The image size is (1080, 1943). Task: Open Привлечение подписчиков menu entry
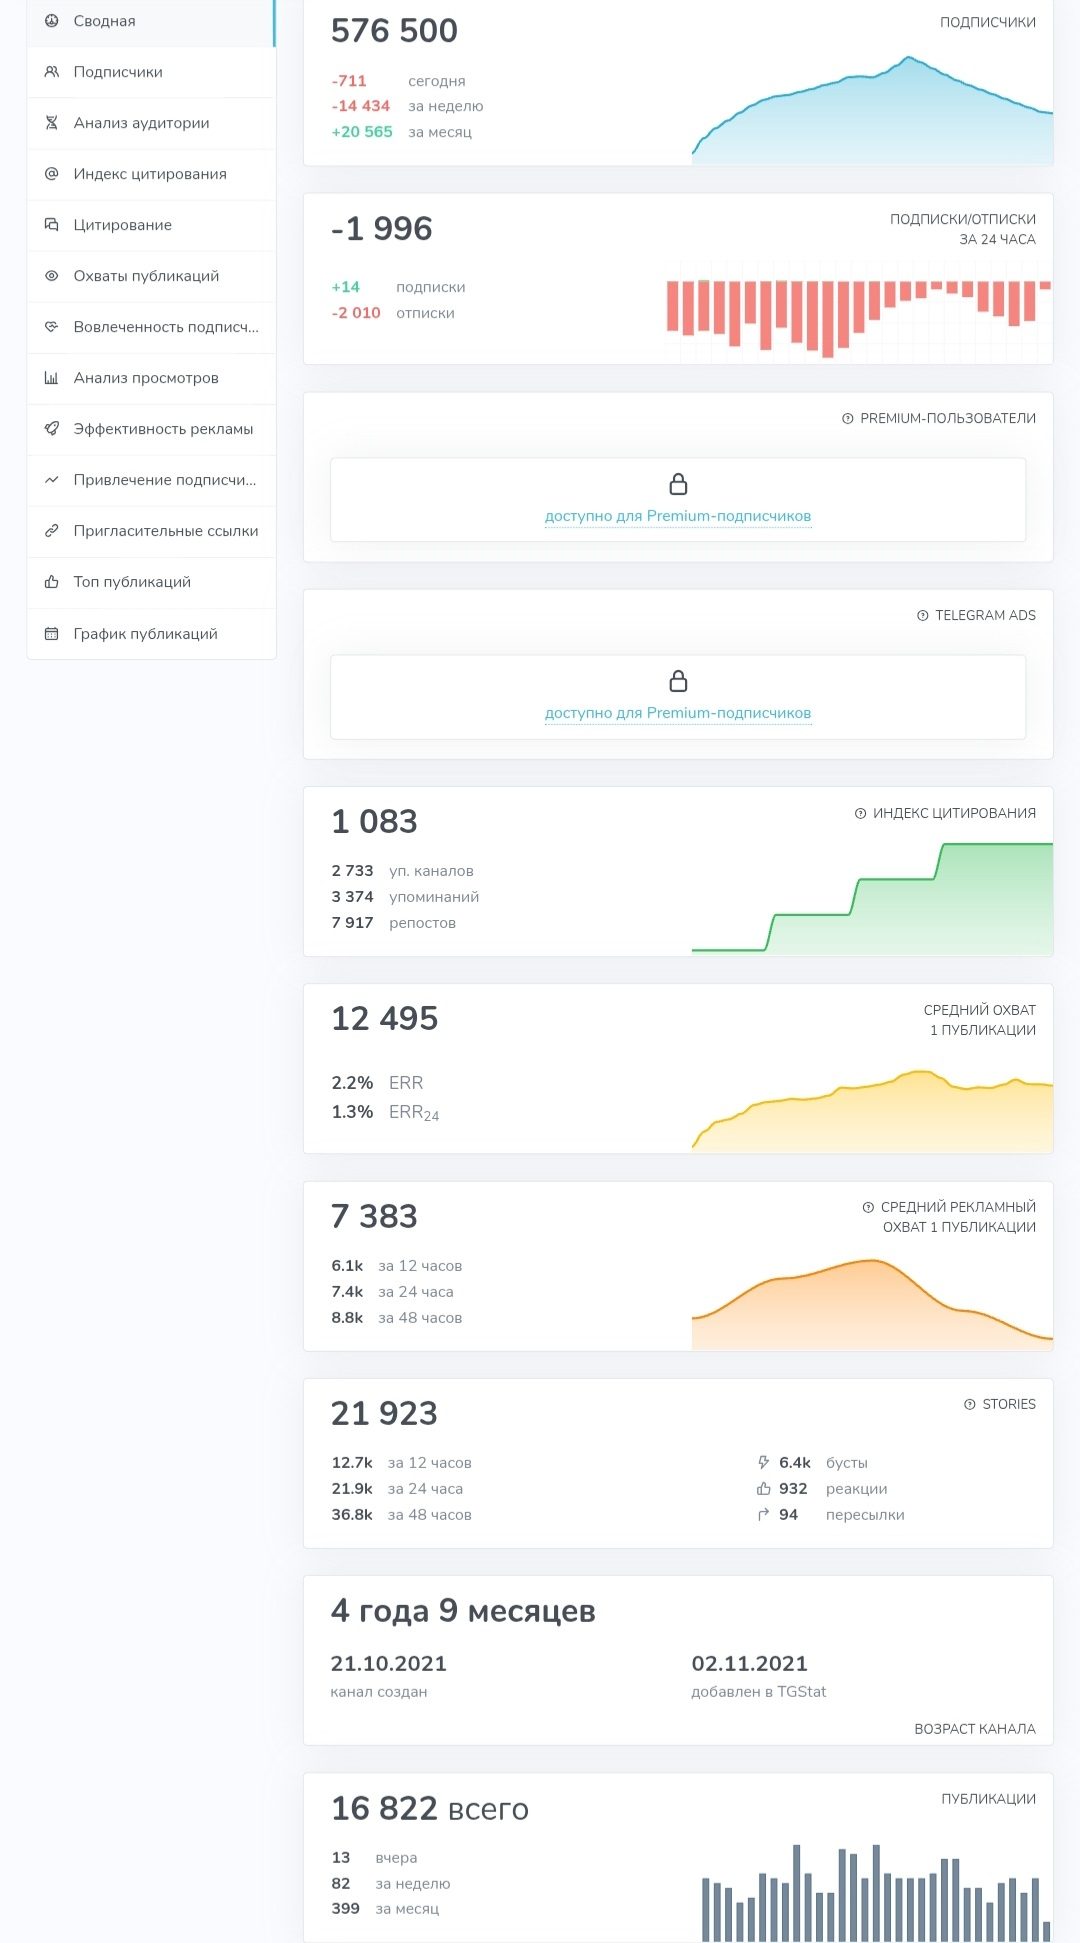151,480
